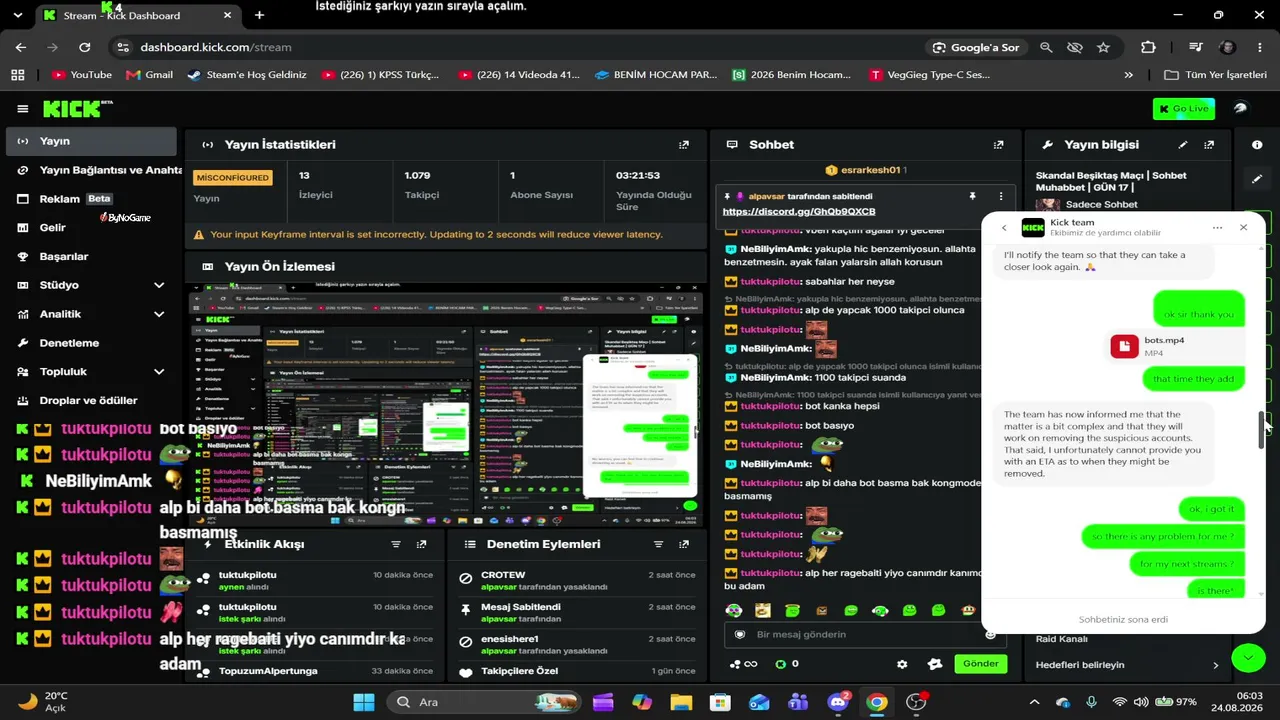Image resolution: width=1280 pixels, height=720 pixels.
Task: Open the YouTube bookmark
Action: point(81,75)
